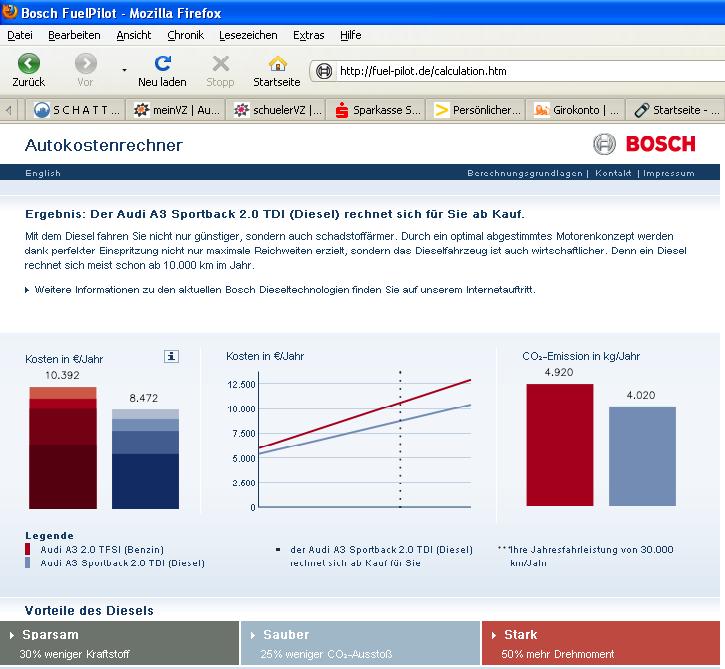The width and height of the screenshot is (725, 669).
Task: Click the Bosch site favicon in address bar
Action: point(324,71)
